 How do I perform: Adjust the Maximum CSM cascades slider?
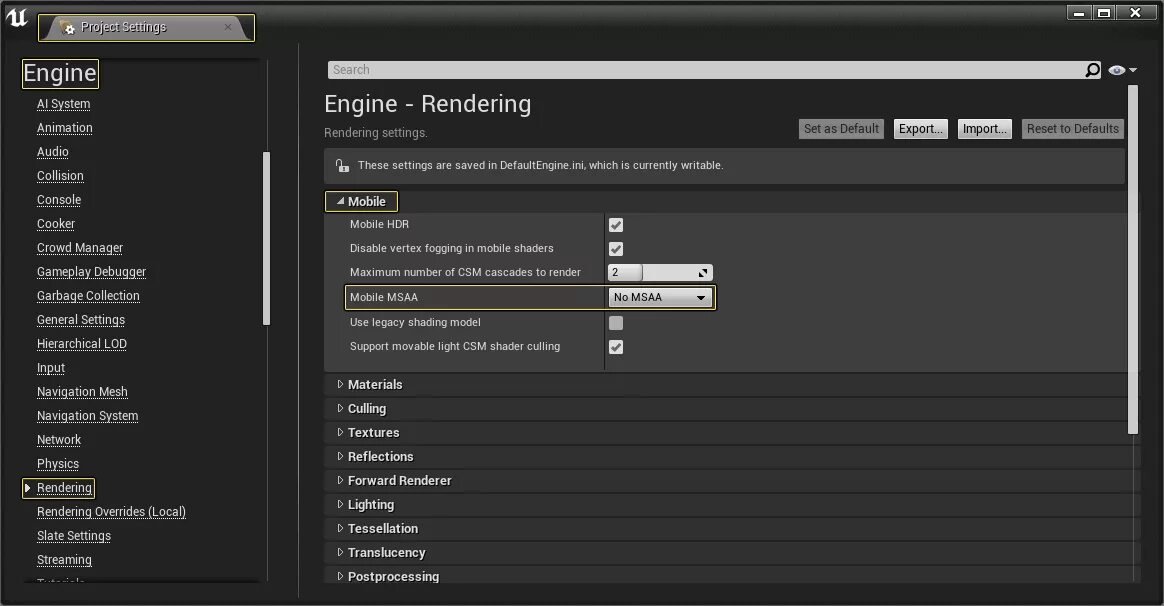click(660, 272)
